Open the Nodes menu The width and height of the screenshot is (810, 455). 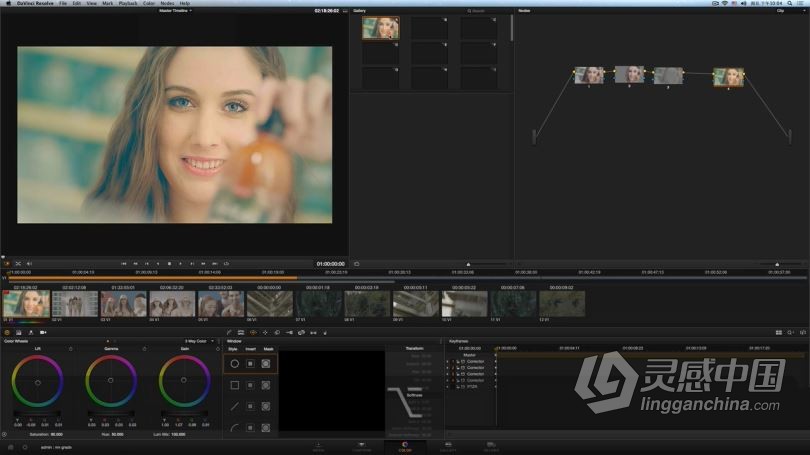click(167, 3)
